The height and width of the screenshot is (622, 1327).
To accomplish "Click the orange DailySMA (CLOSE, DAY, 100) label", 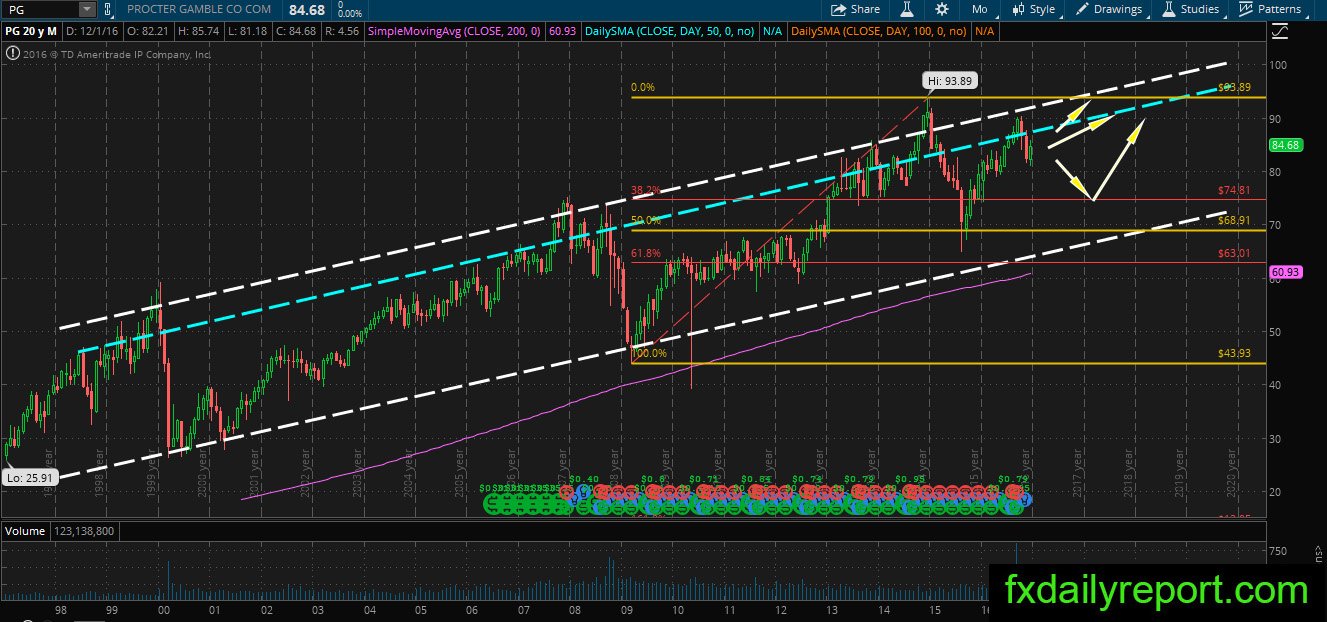I will click(x=880, y=32).
